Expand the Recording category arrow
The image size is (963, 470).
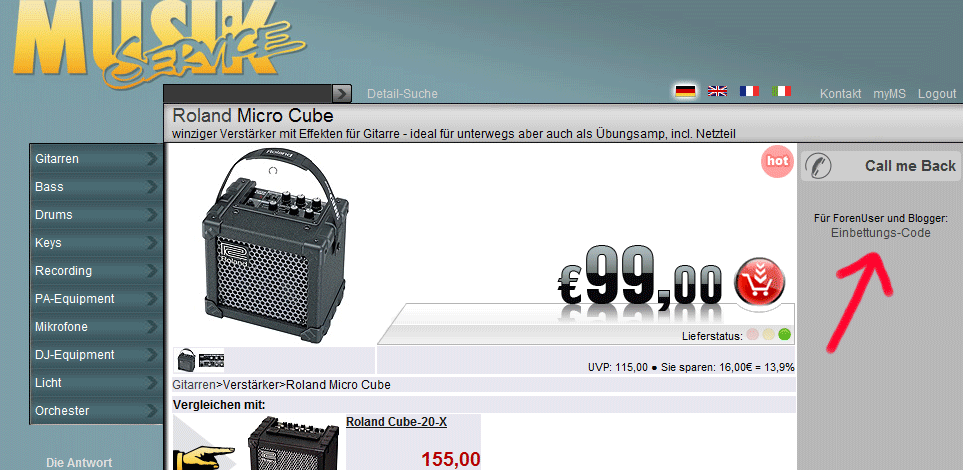152,271
